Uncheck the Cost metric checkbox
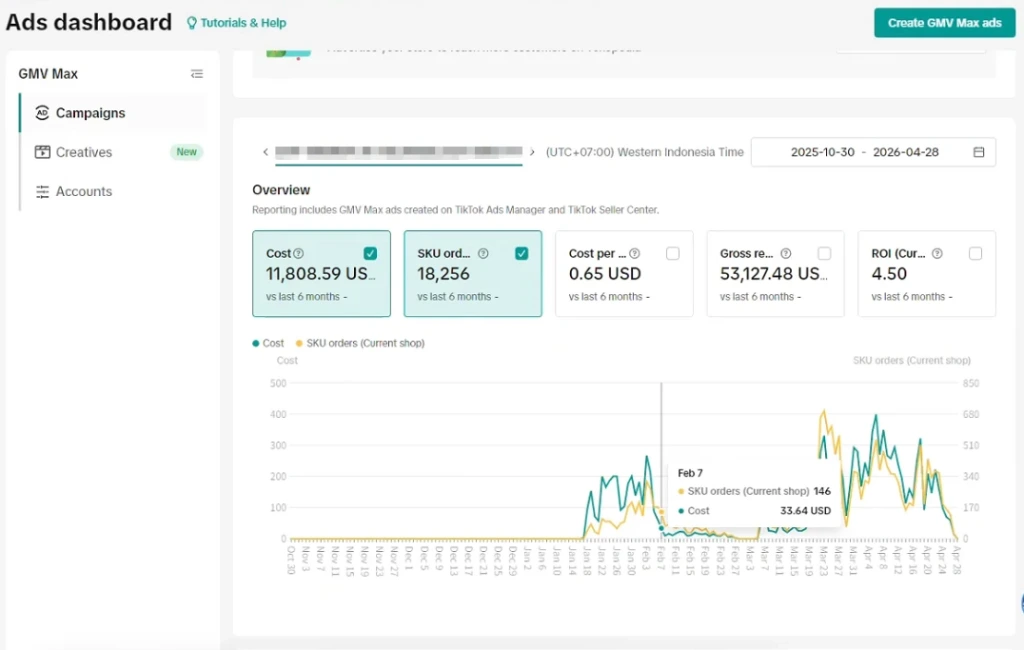The height and width of the screenshot is (650, 1024). pos(370,253)
